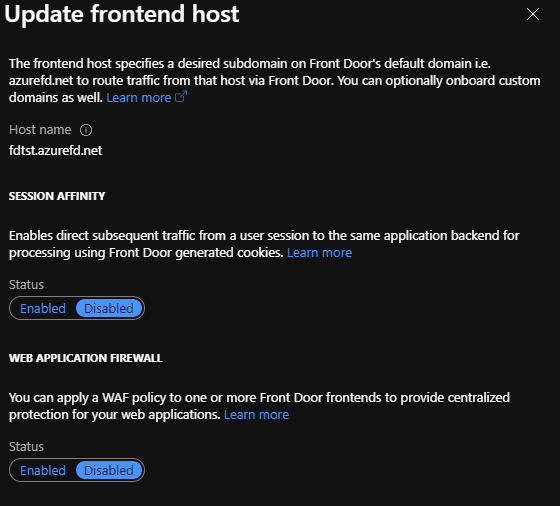Select Disabled under Session Affinity status
The width and height of the screenshot is (560, 506).
point(109,308)
